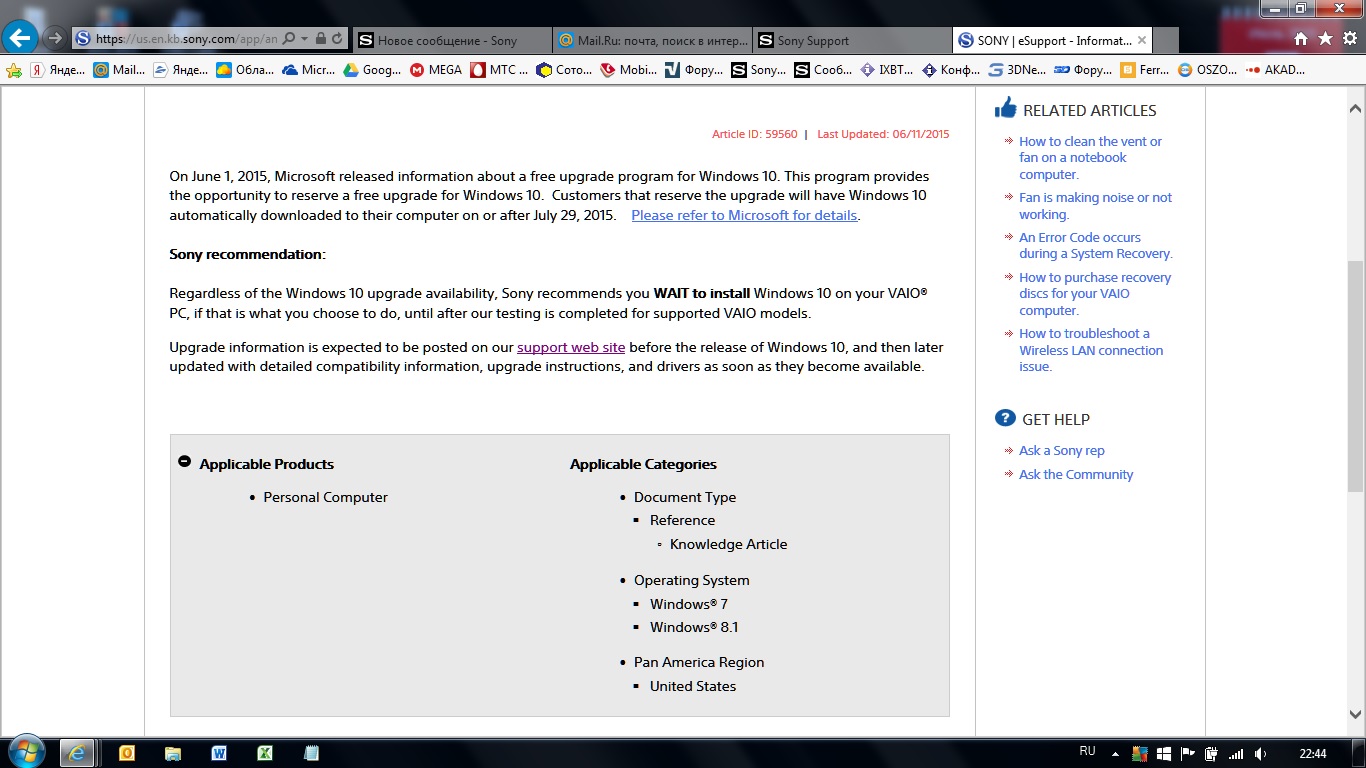Image resolution: width=1366 pixels, height=768 pixels.
Task: Open 'Fan is making noise or not working' article
Action: [1095, 206]
